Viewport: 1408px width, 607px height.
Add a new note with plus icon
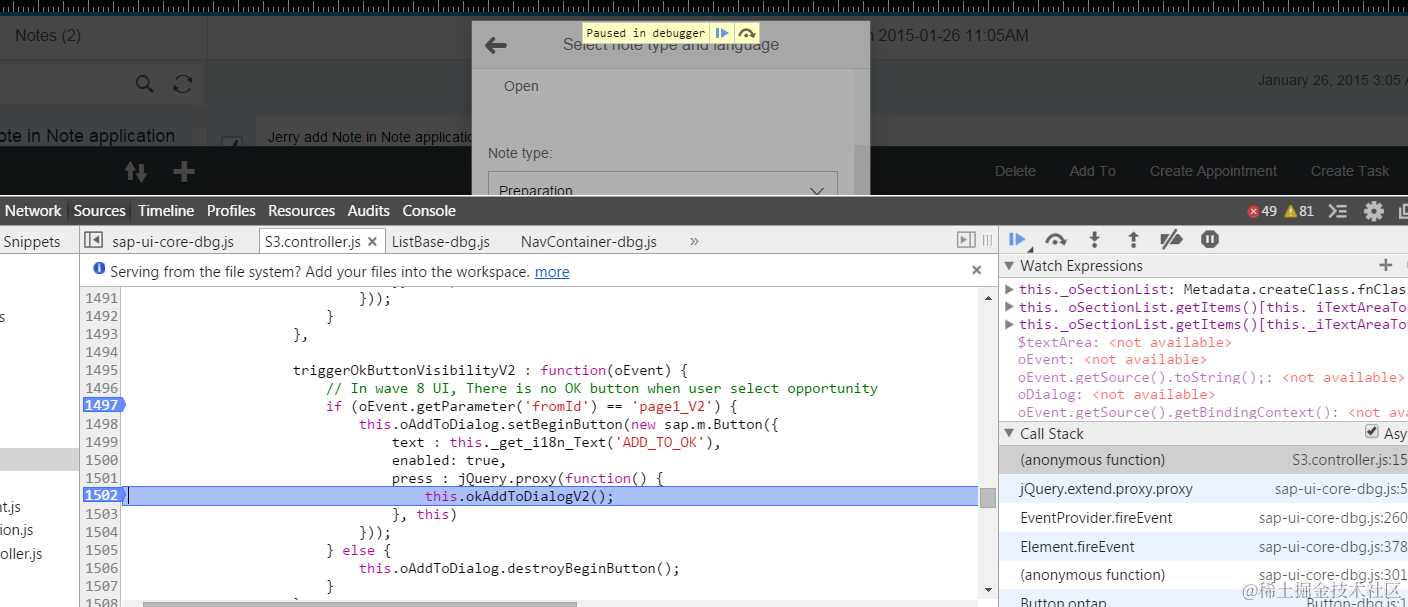(x=184, y=171)
